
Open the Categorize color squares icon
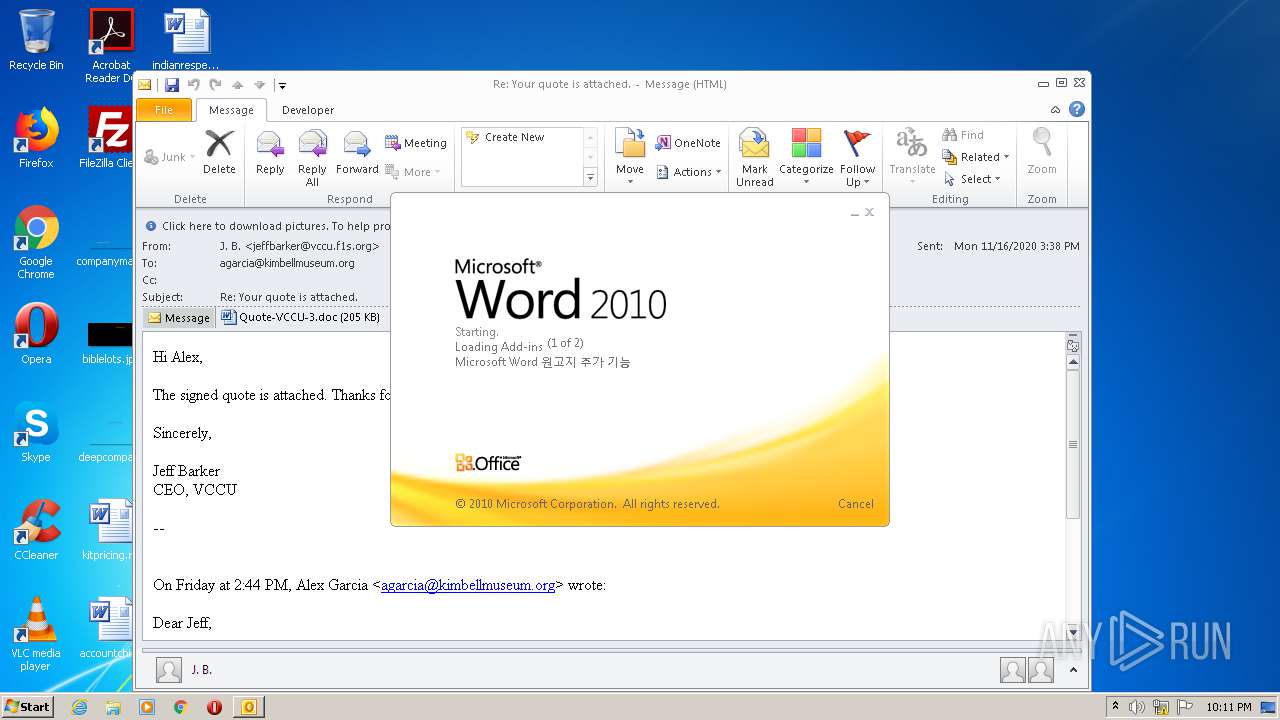point(806,144)
